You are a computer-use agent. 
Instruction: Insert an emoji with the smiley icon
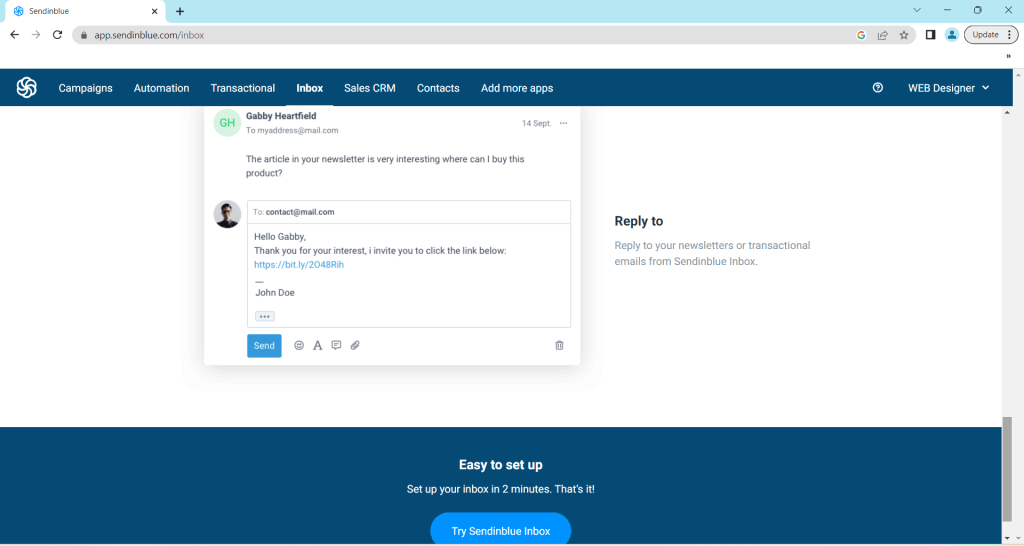[299, 346]
